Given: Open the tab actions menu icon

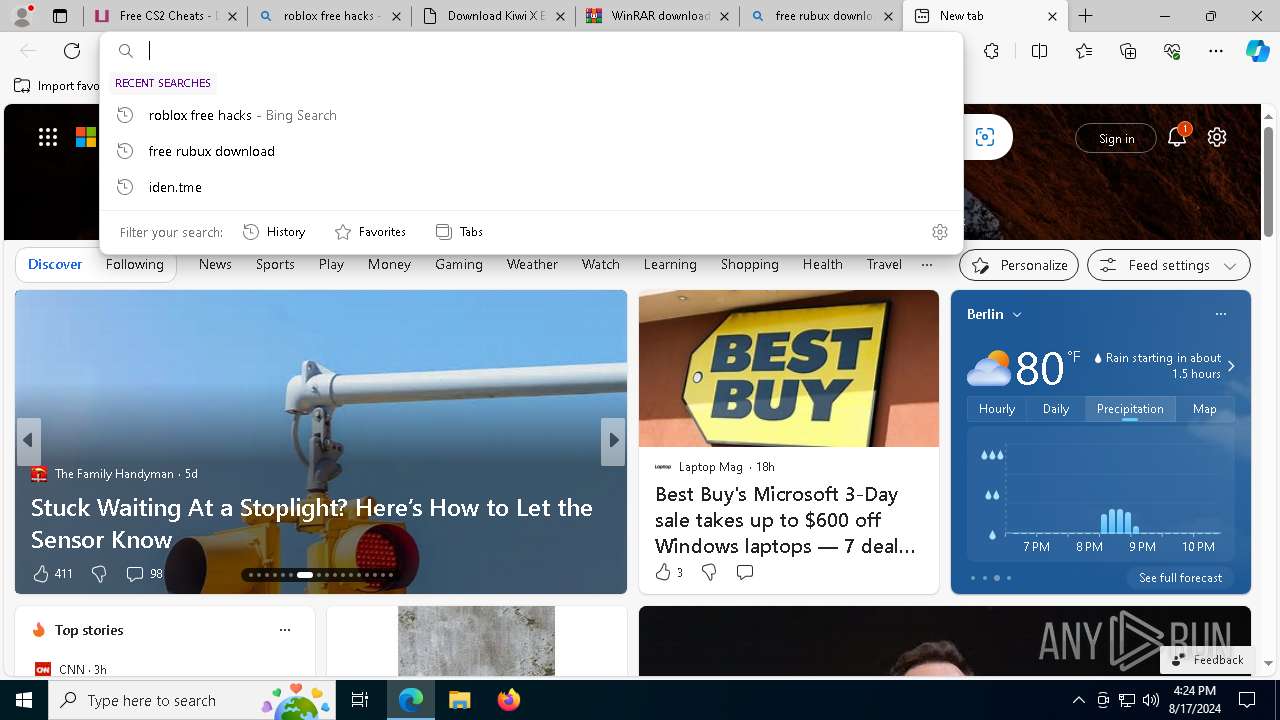Looking at the screenshot, I should 60,16.
